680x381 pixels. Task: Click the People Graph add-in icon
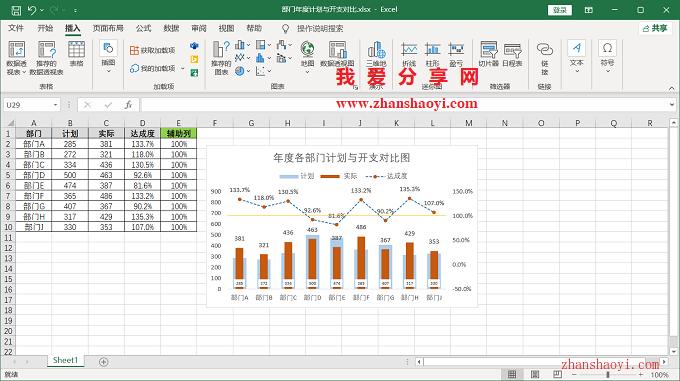194,72
